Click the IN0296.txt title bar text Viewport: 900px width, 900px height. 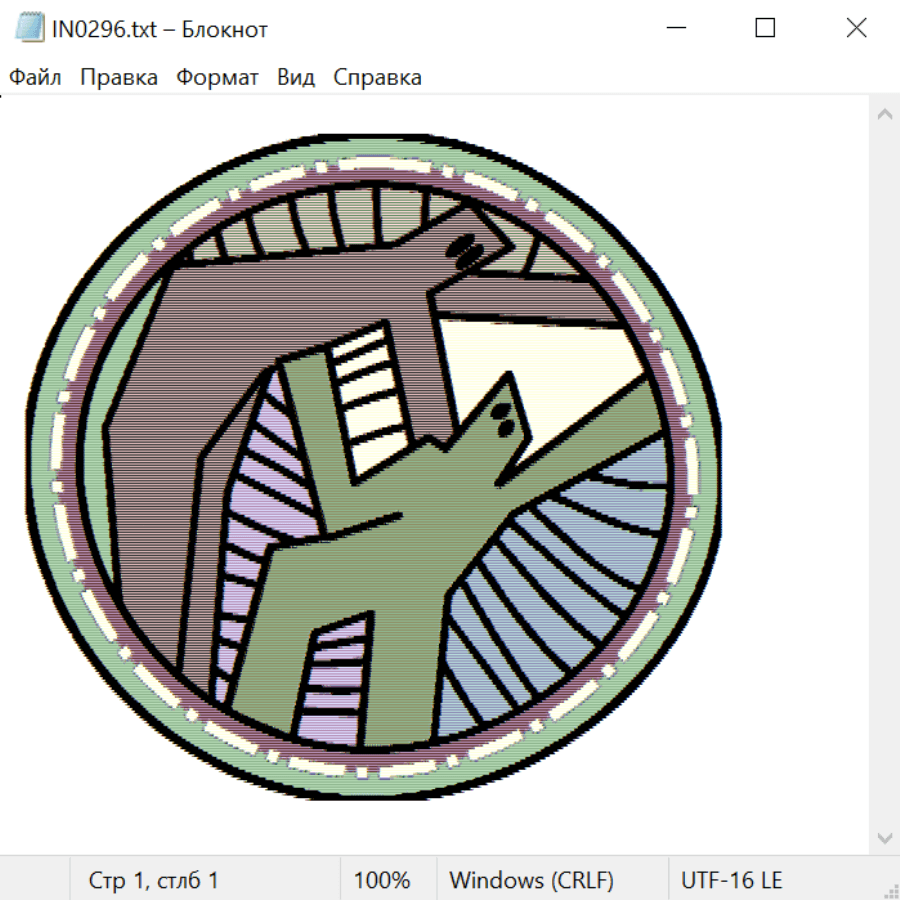click(x=160, y=29)
